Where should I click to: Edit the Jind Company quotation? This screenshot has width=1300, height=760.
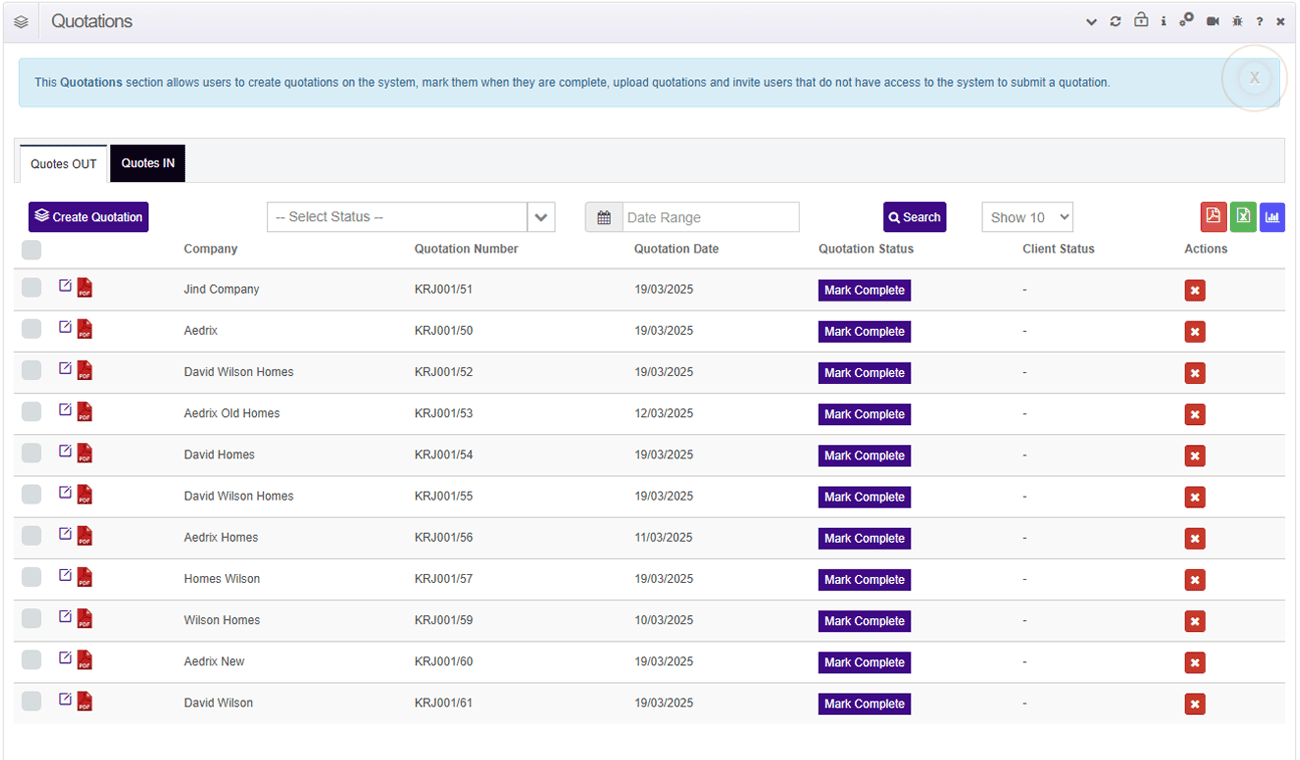[65, 285]
